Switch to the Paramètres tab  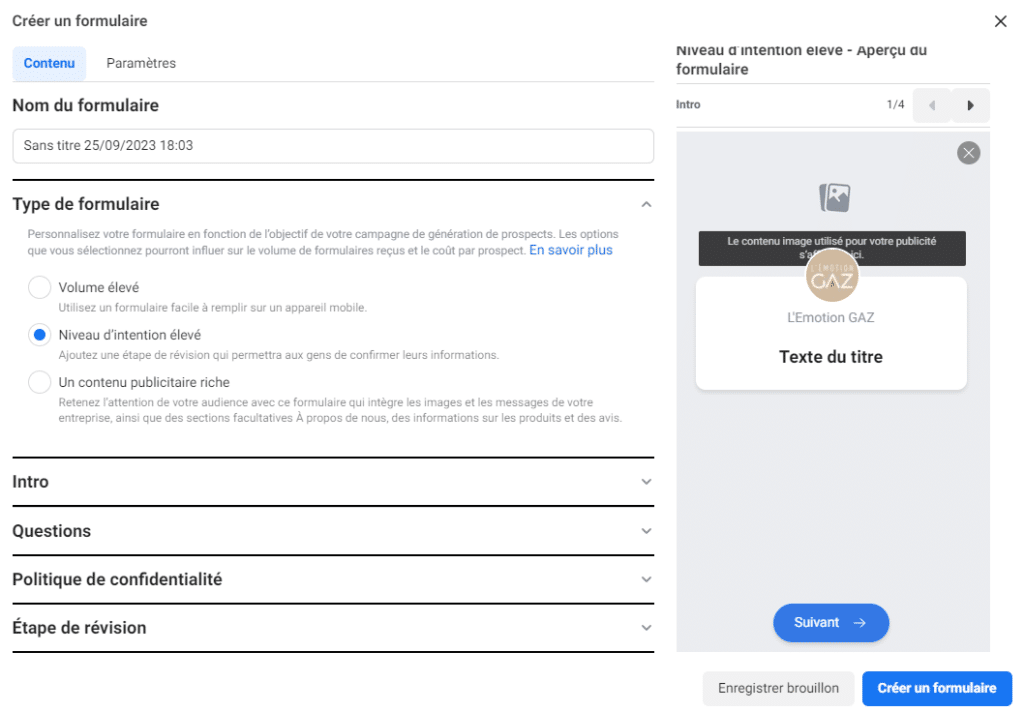[140, 63]
